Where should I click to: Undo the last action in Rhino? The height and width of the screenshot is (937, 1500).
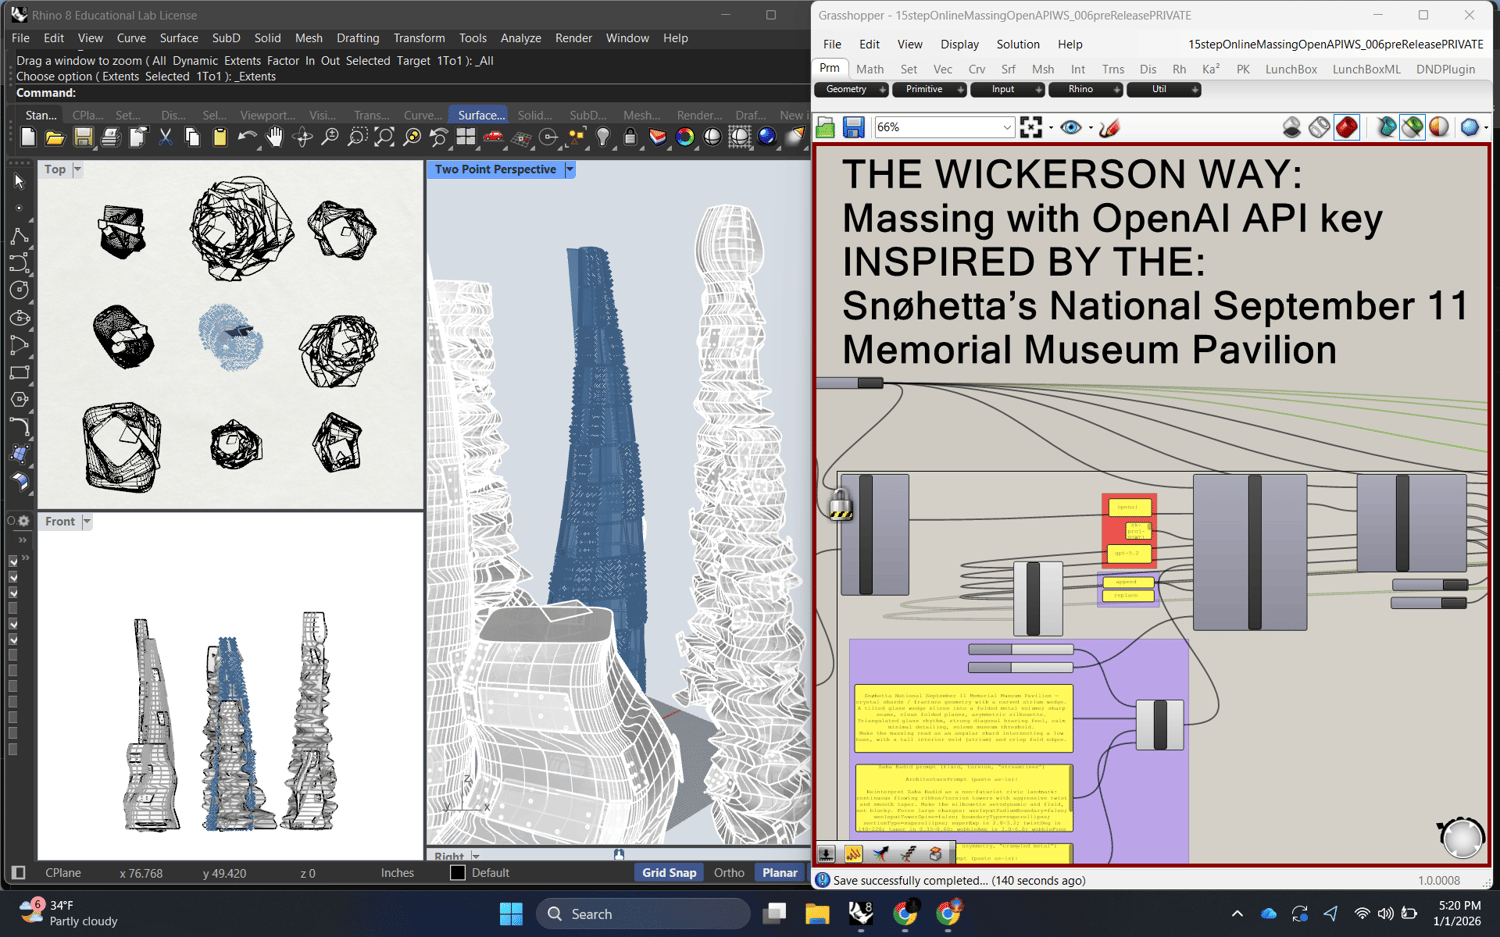tap(247, 138)
